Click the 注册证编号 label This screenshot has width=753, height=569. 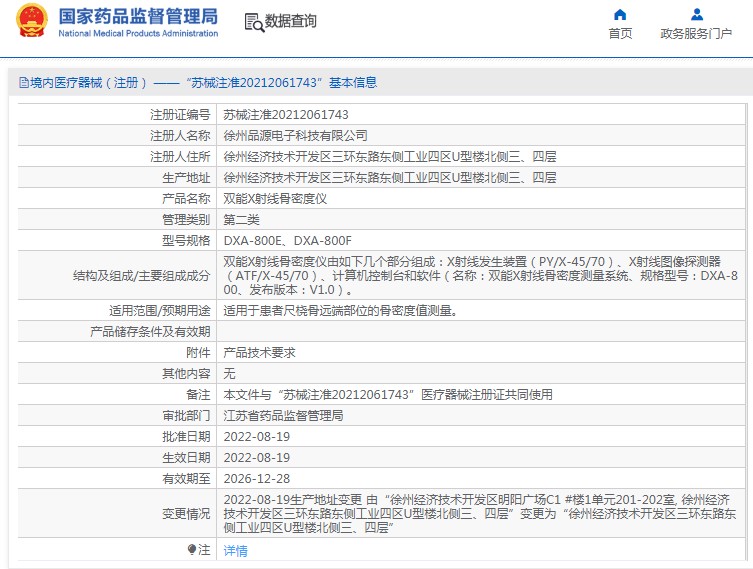click(x=180, y=115)
